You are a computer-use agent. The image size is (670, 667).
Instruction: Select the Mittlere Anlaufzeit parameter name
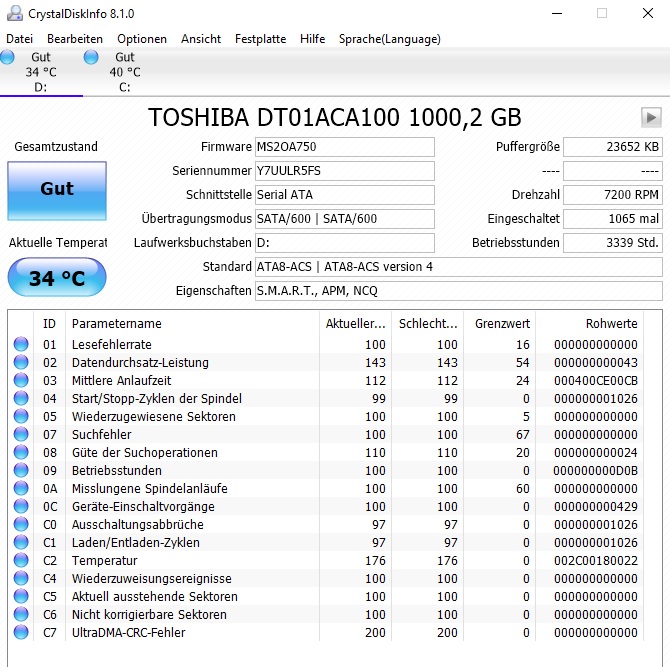121,380
